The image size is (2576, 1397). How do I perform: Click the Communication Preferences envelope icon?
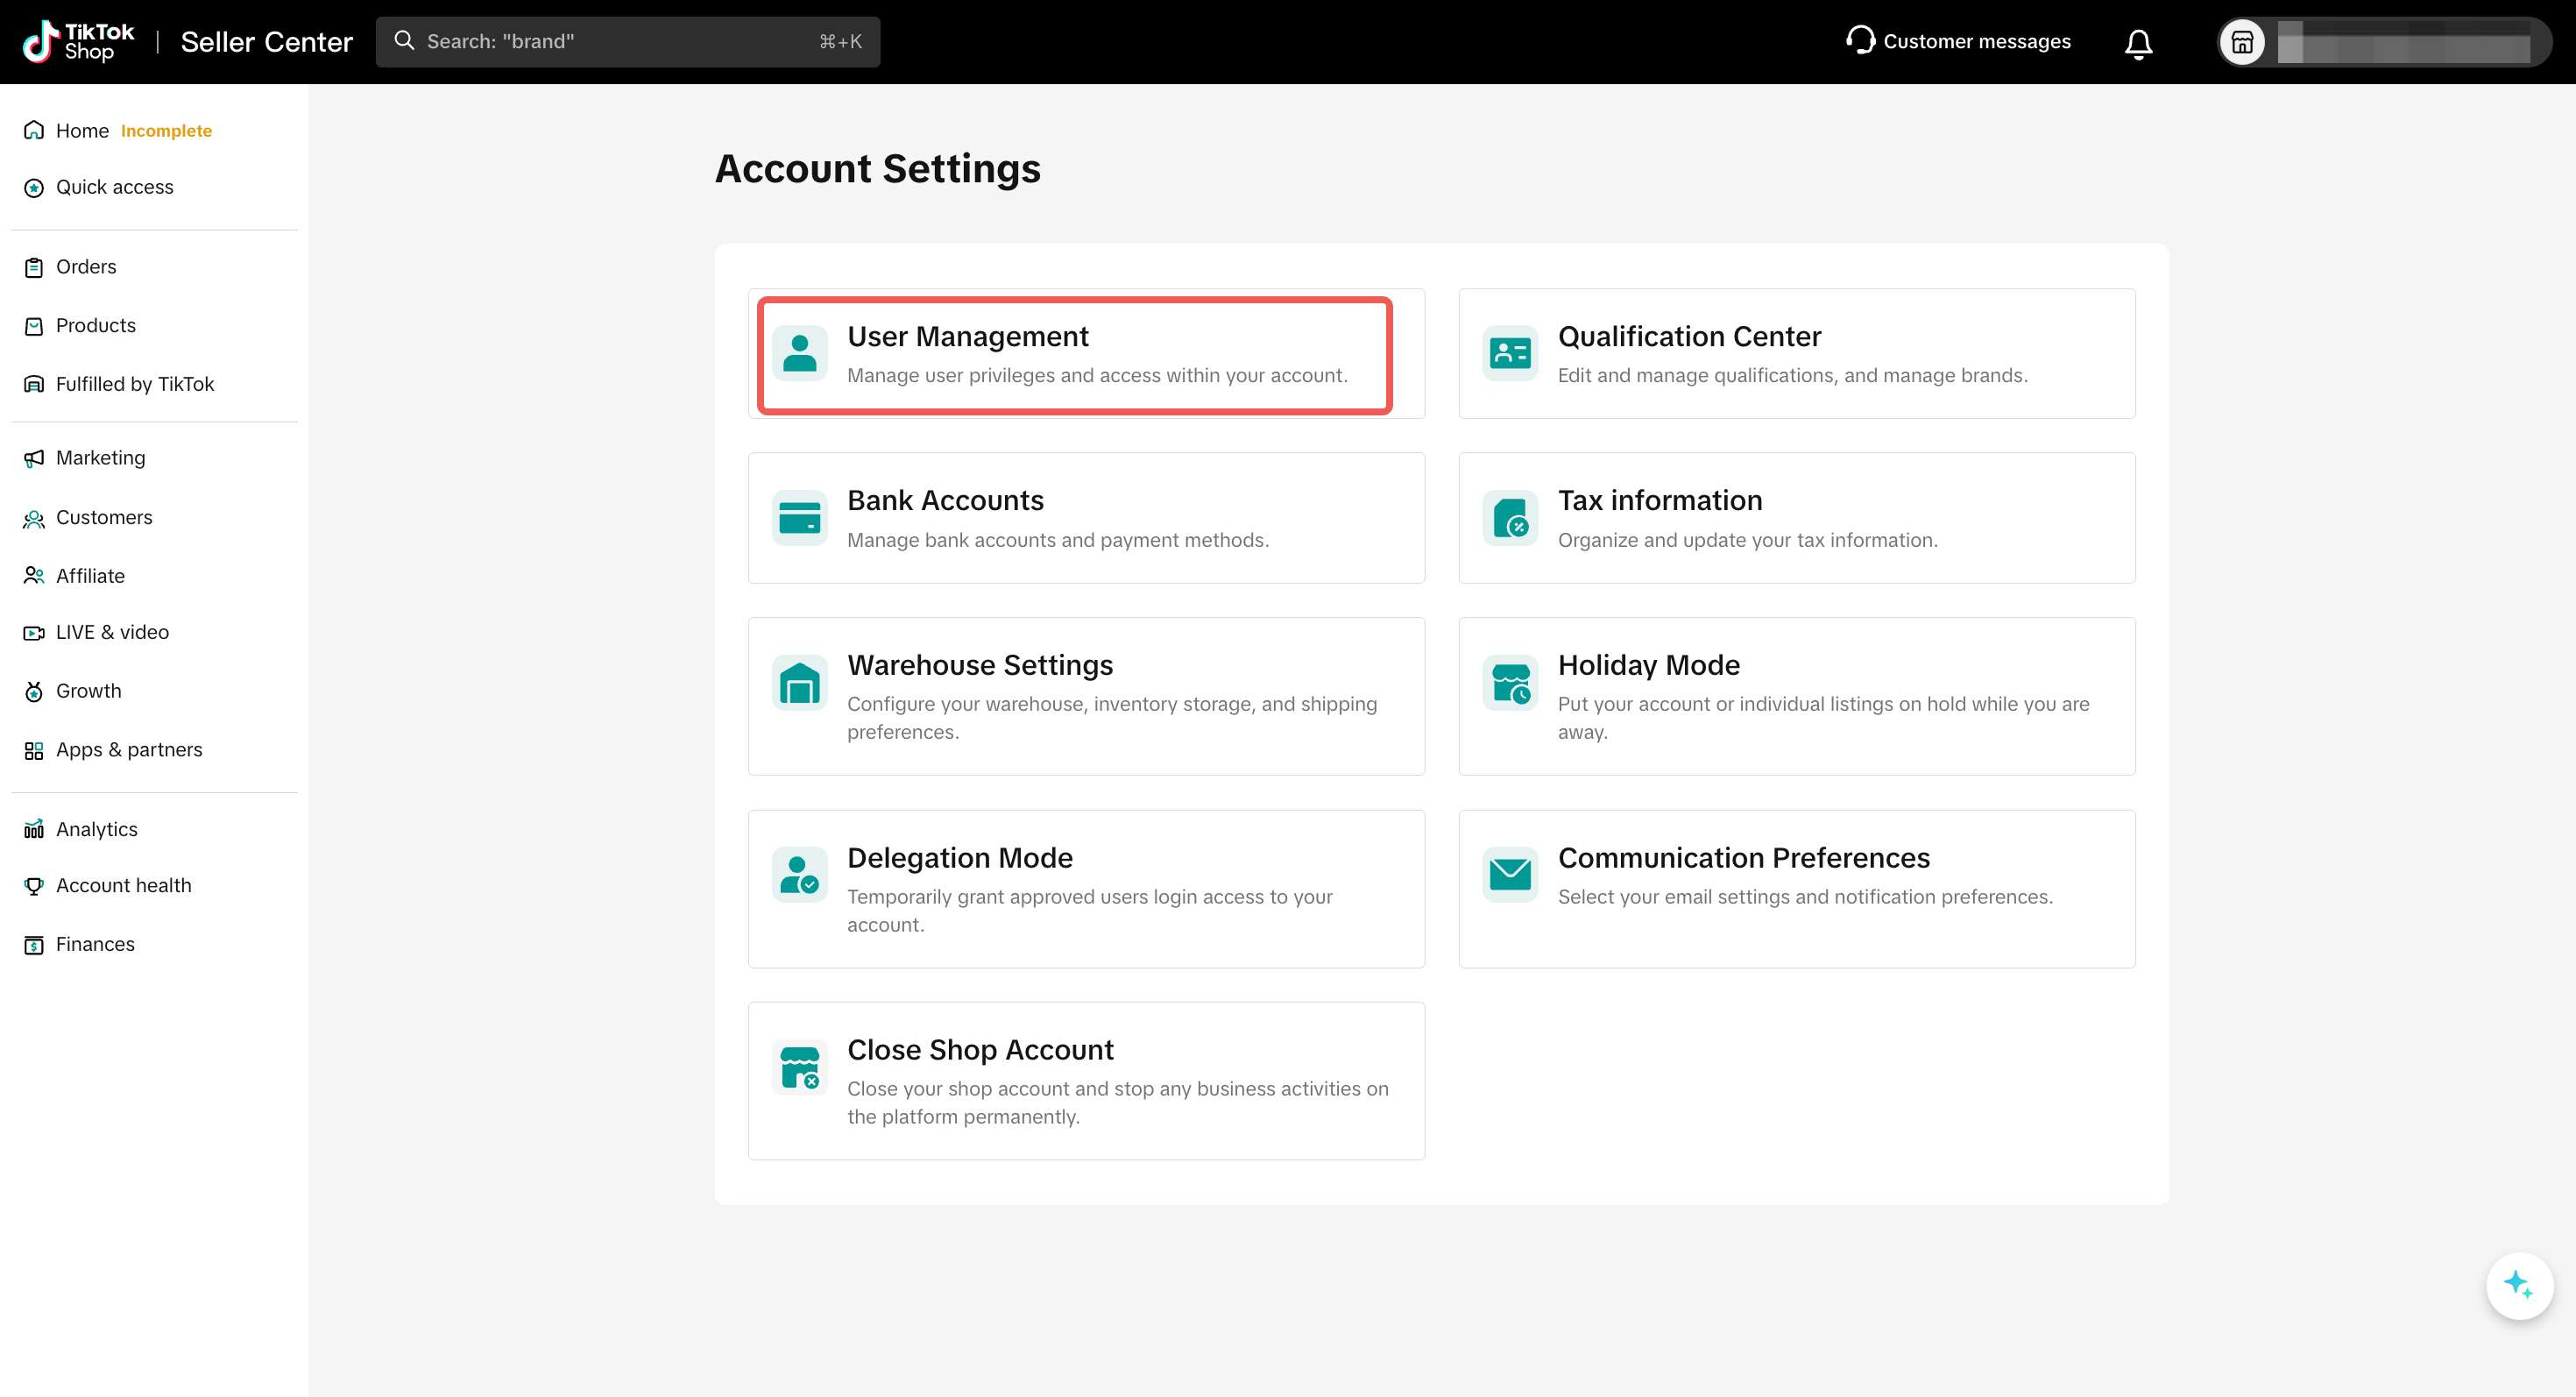click(1510, 875)
